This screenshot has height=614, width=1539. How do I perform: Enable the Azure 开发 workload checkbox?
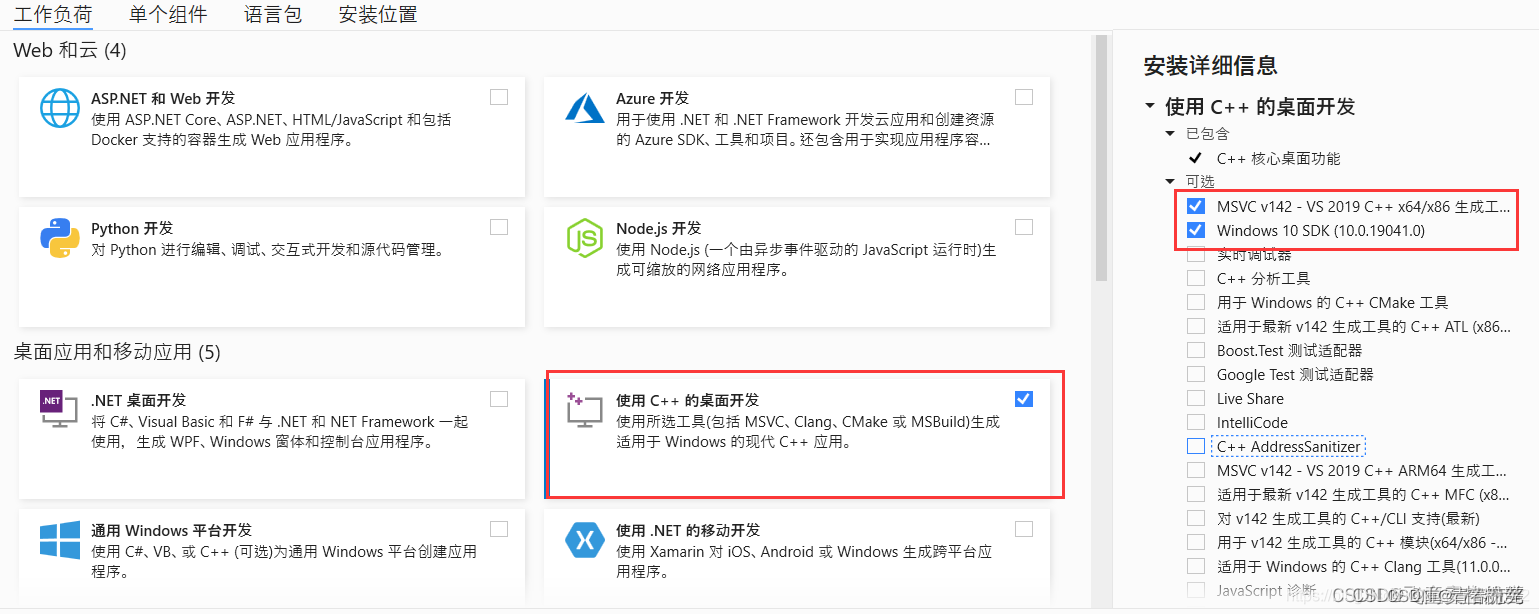[1024, 97]
